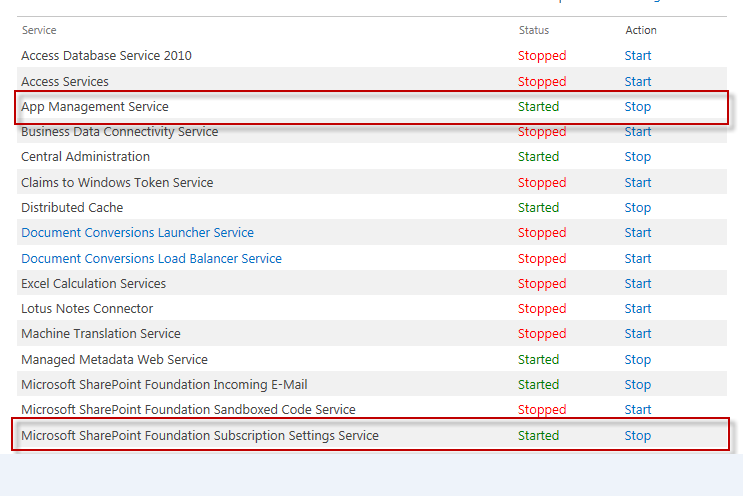Select Subscription Settings Service name text
The width and height of the screenshot is (743, 496).
[x=200, y=436]
